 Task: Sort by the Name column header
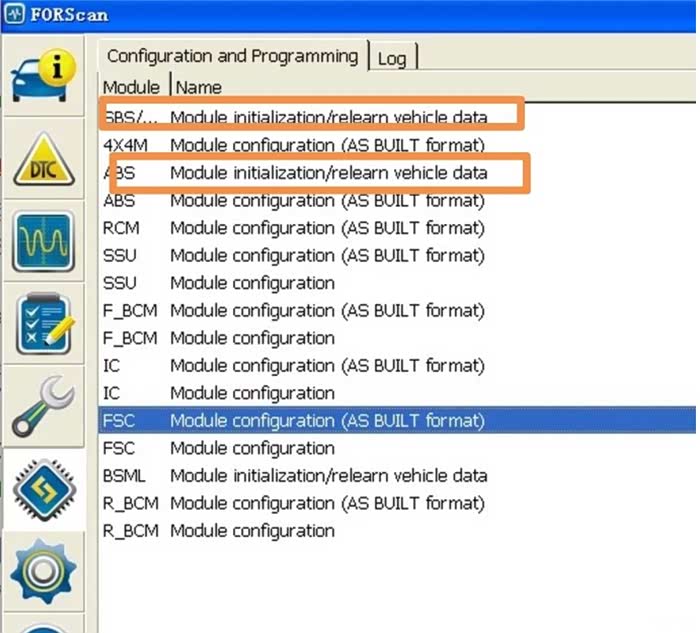pyautogui.click(x=198, y=87)
